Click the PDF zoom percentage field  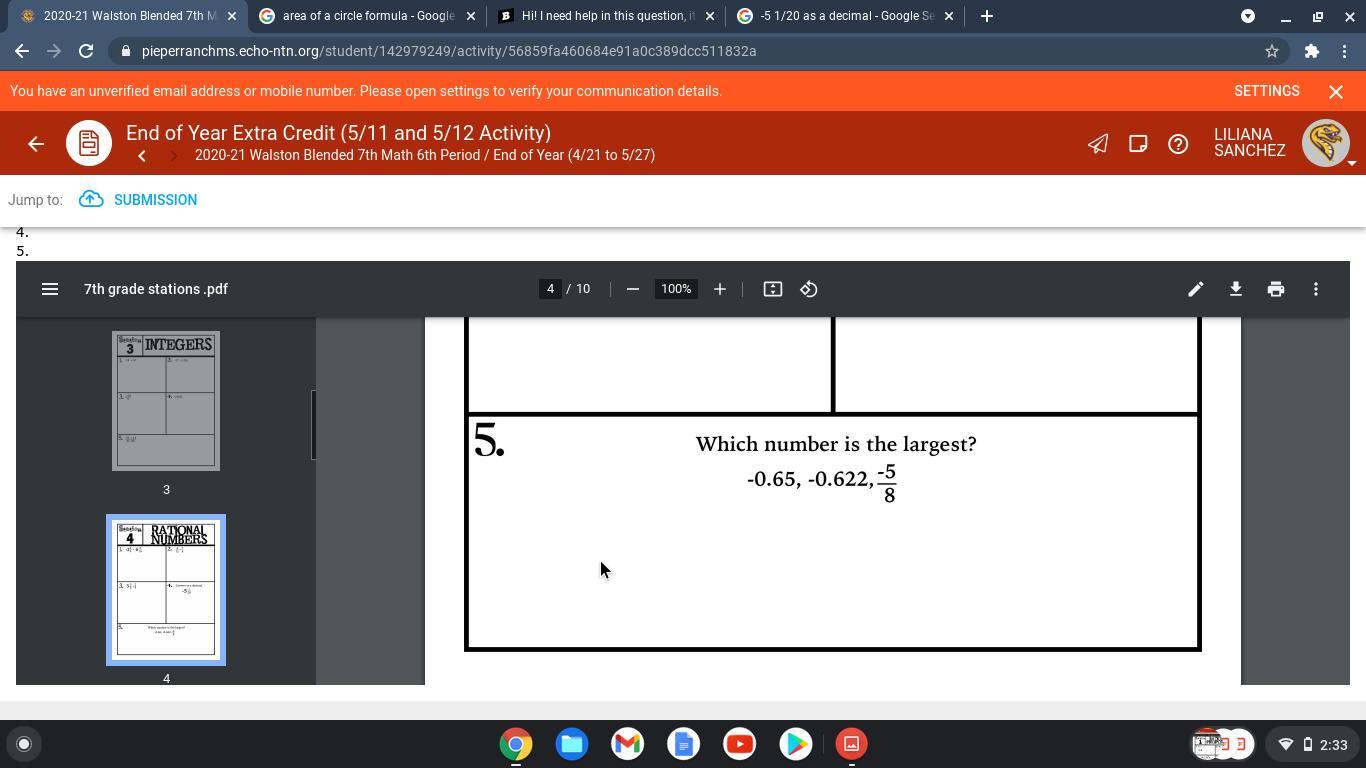676,289
